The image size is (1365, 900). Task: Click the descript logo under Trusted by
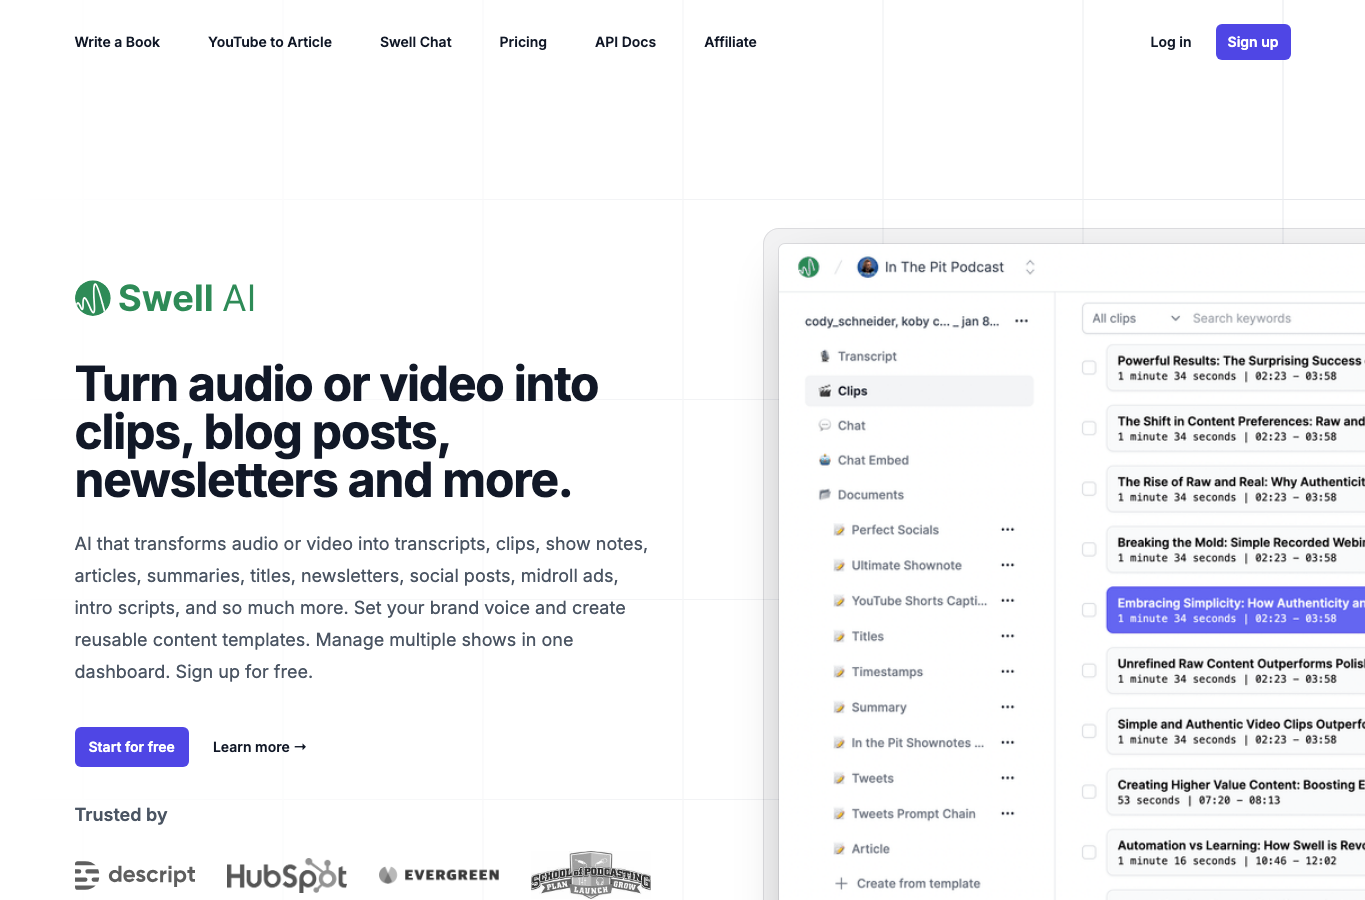coord(135,875)
